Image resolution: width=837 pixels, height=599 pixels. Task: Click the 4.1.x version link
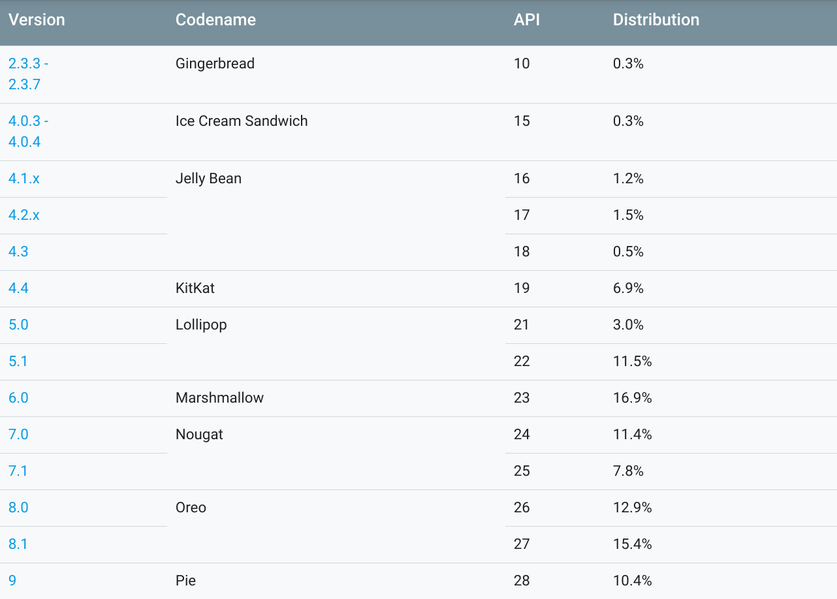24,179
